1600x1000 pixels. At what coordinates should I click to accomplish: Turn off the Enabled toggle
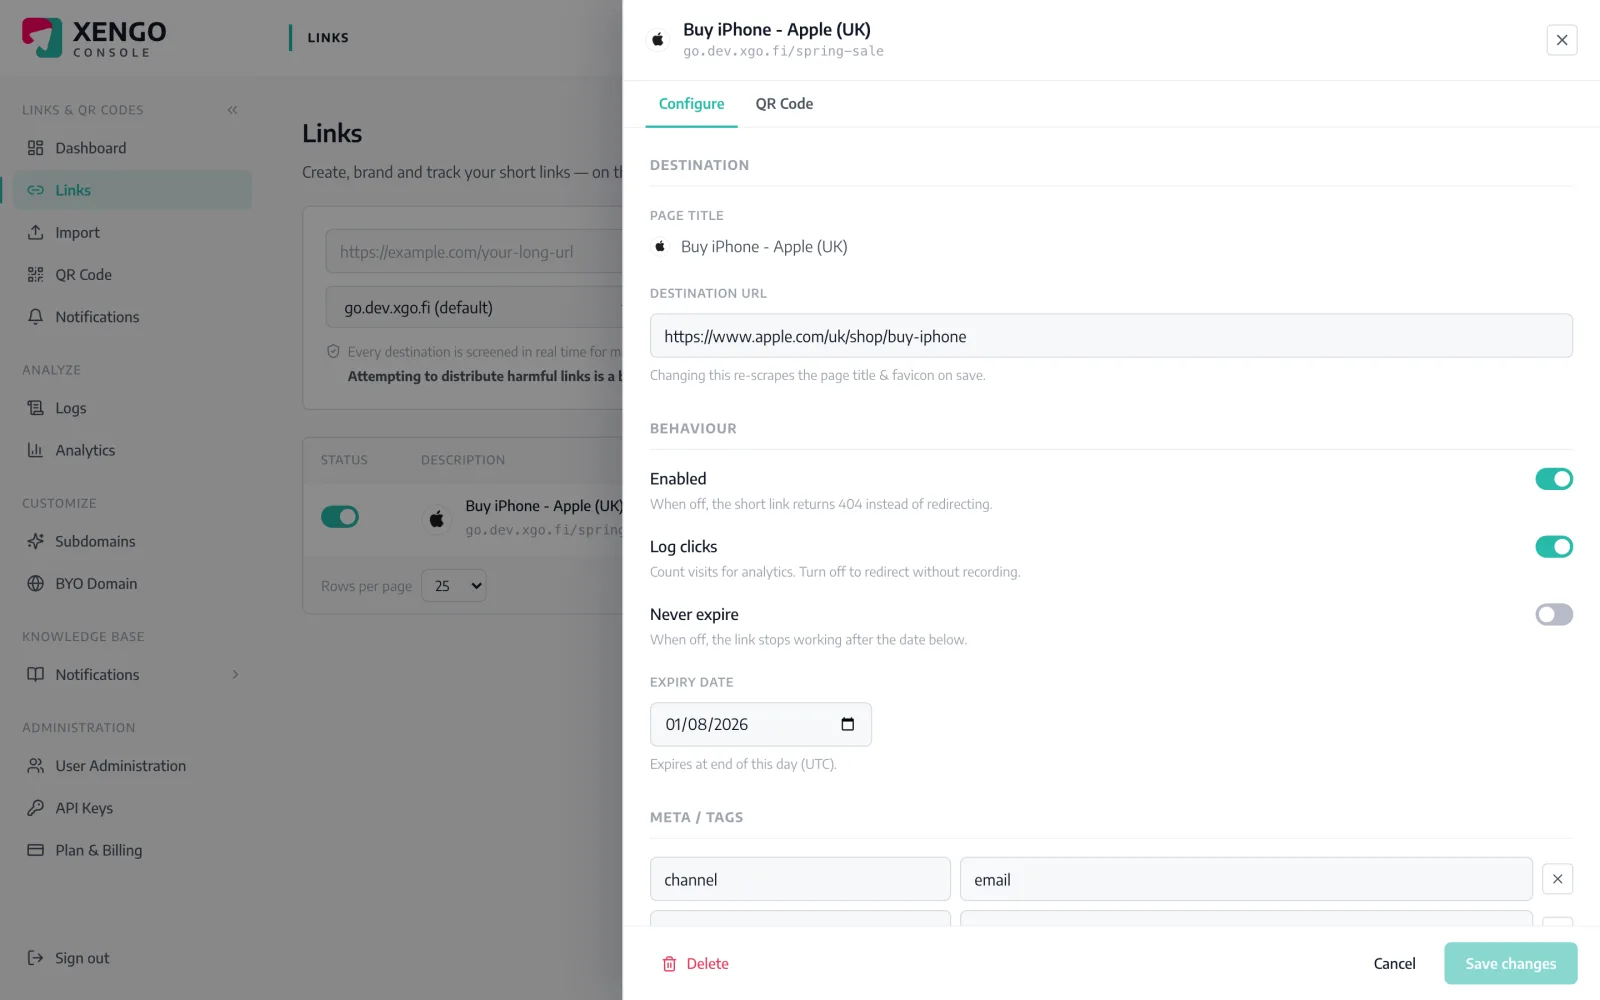(x=1554, y=479)
